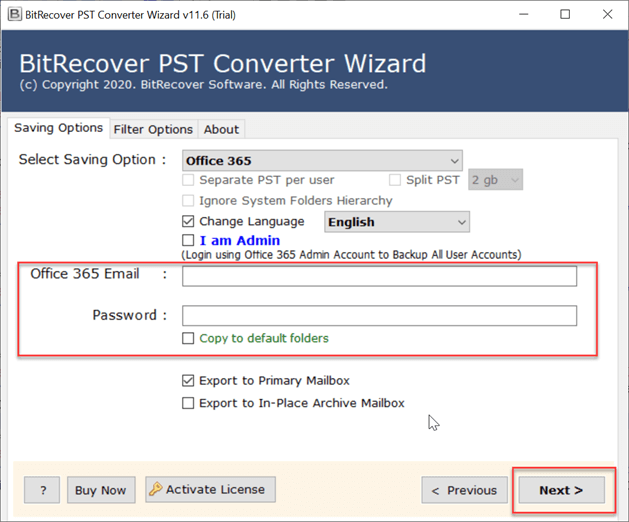This screenshot has width=629, height=522.
Task: Enable the I am Admin checkbox
Action: point(188,241)
